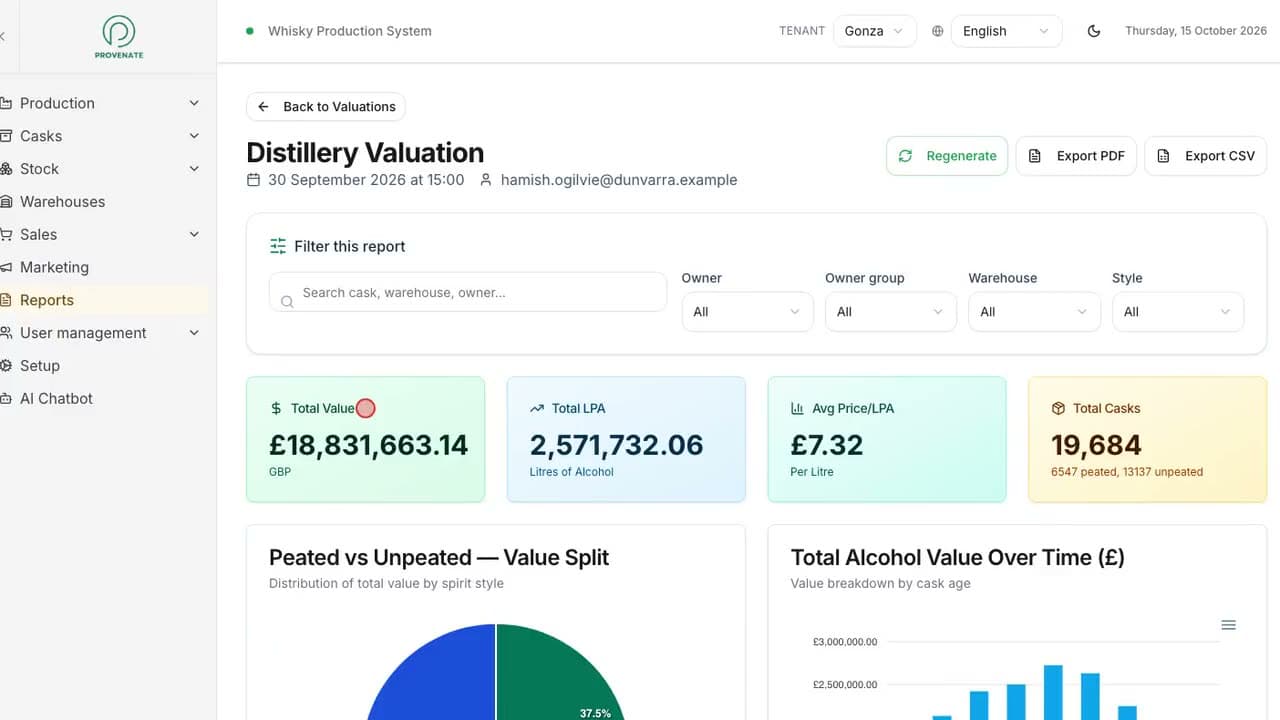Click the Peated vs Unpeated — Value Split heading

pyautogui.click(x=439, y=557)
